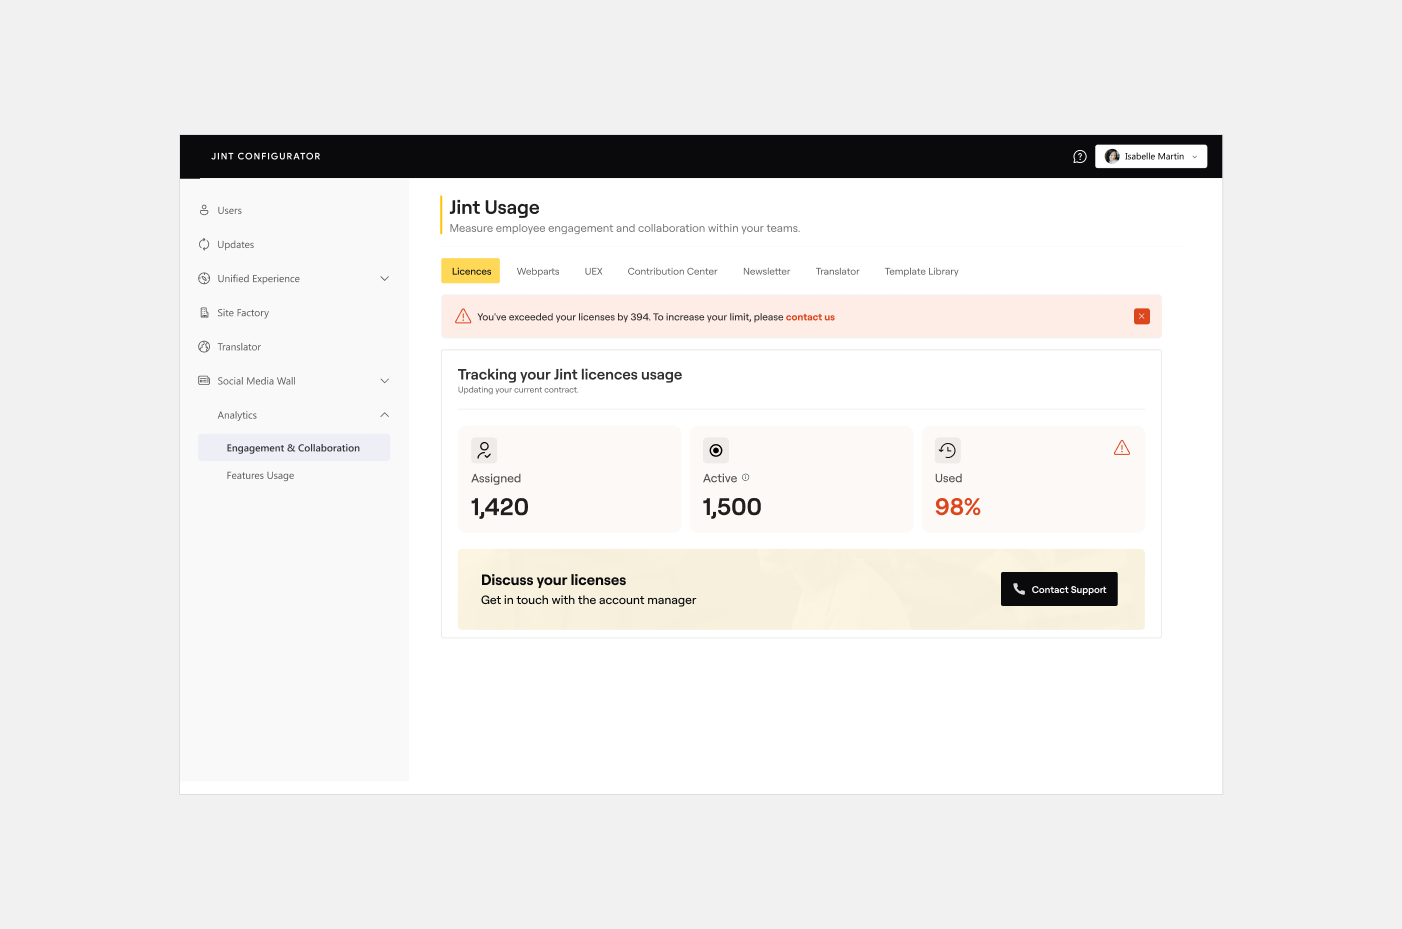Click the Assigned person icon
The width and height of the screenshot is (1402, 929).
pos(484,450)
